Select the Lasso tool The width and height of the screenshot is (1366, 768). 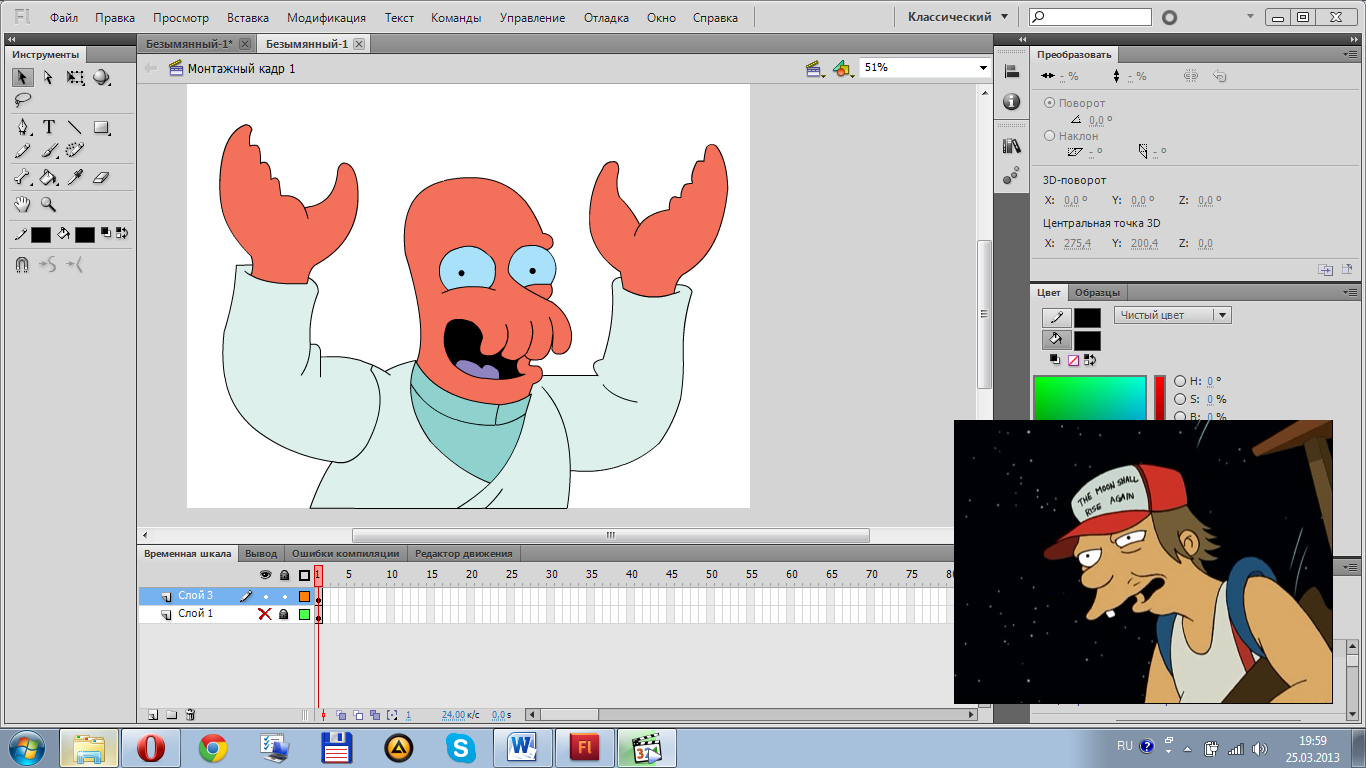click(x=22, y=99)
